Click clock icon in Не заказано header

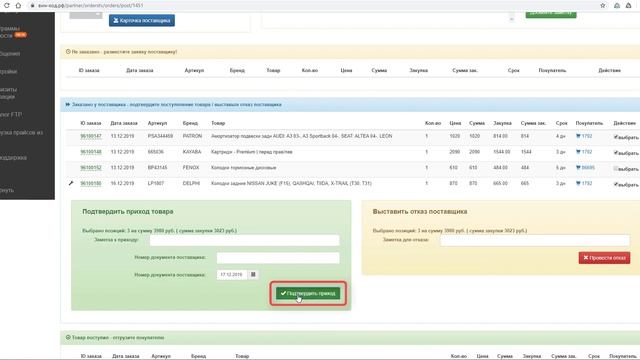pos(68,52)
